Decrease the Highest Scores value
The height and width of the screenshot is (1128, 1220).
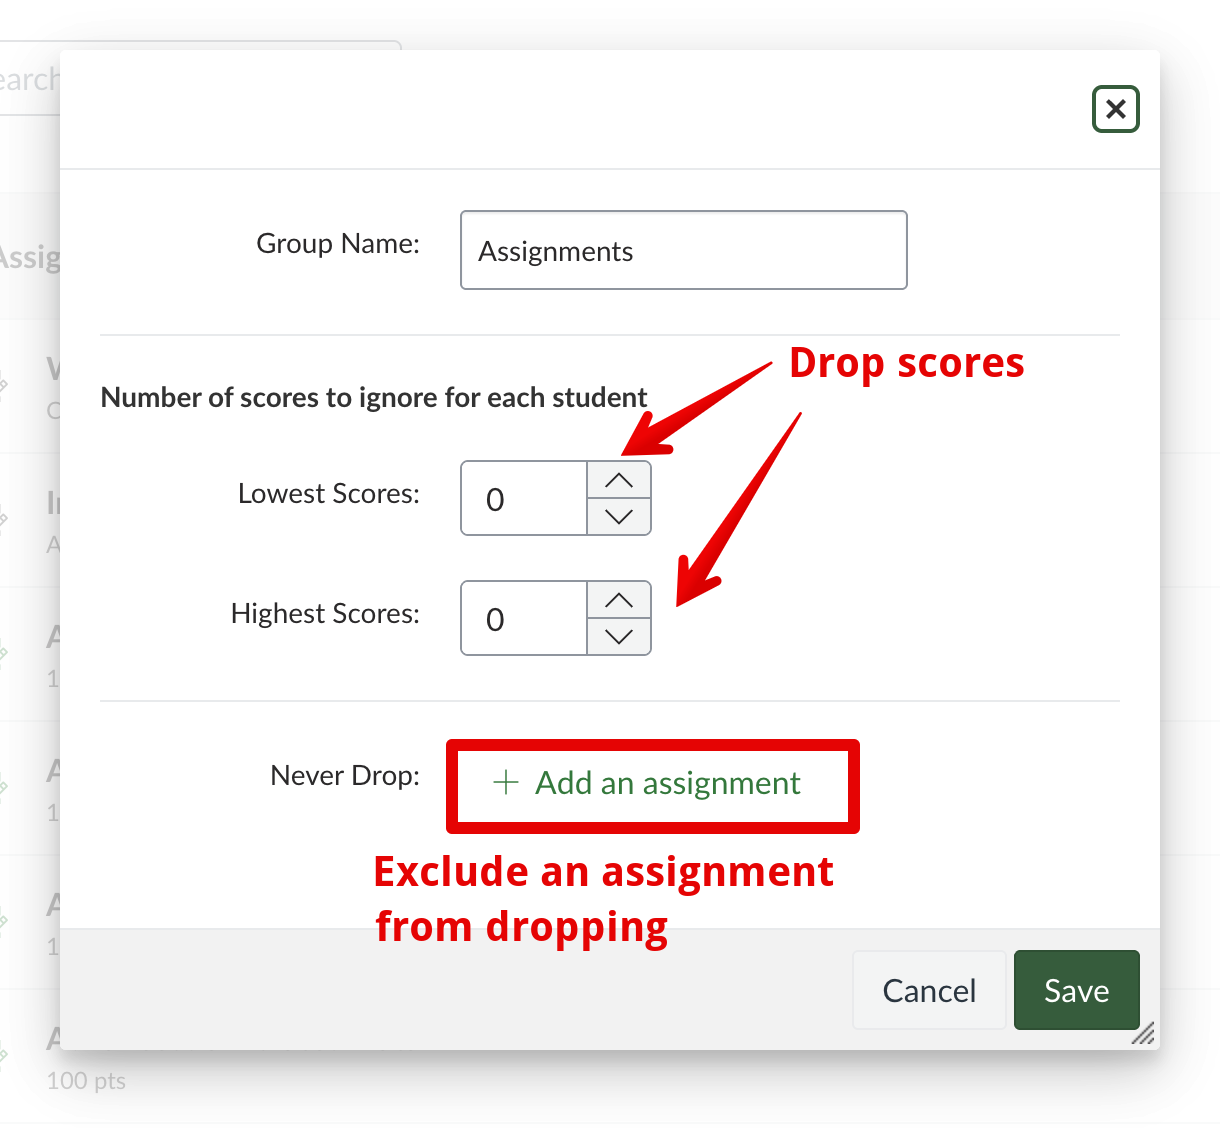click(619, 637)
